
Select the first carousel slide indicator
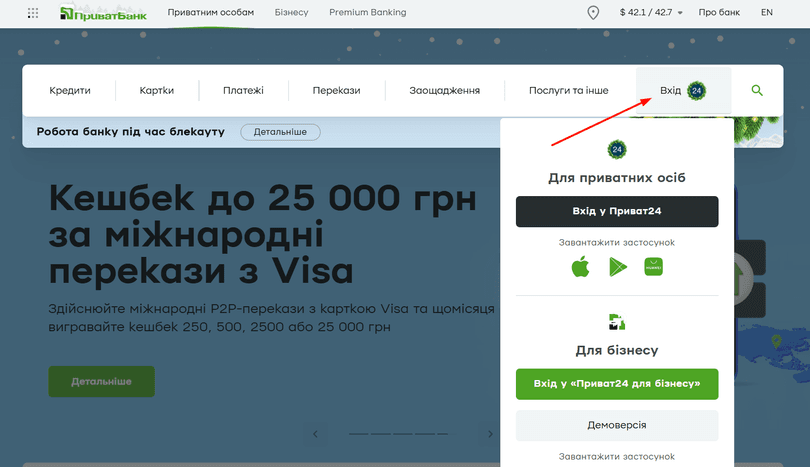pyautogui.click(x=359, y=434)
